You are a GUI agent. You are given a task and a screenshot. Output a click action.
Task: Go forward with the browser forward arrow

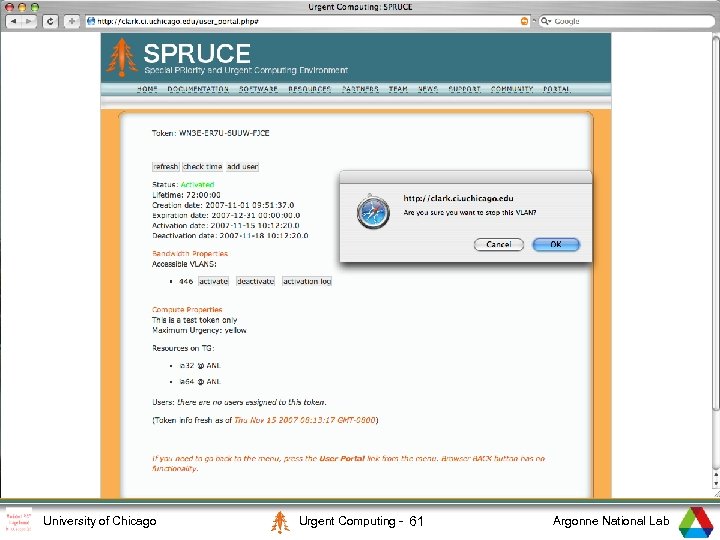coord(28,21)
